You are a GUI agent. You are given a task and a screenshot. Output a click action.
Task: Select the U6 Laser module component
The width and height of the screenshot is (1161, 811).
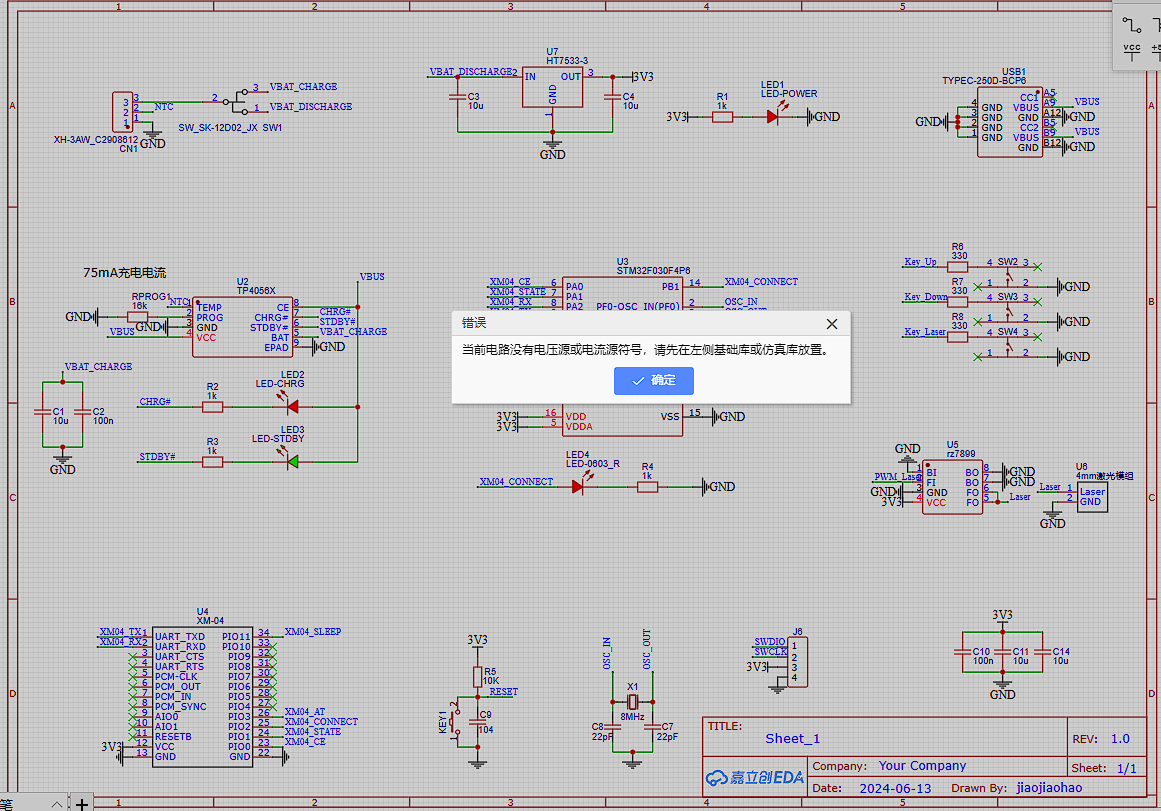tap(1091, 496)
